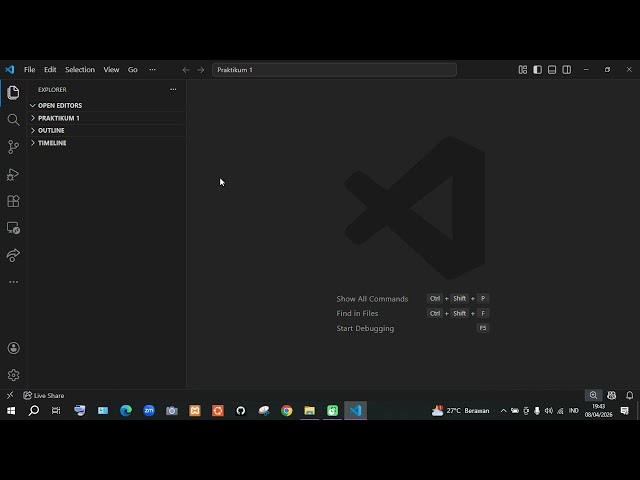Collapse the Open Editors section
The image size is (640, 480).
click(x=107, y=105)
